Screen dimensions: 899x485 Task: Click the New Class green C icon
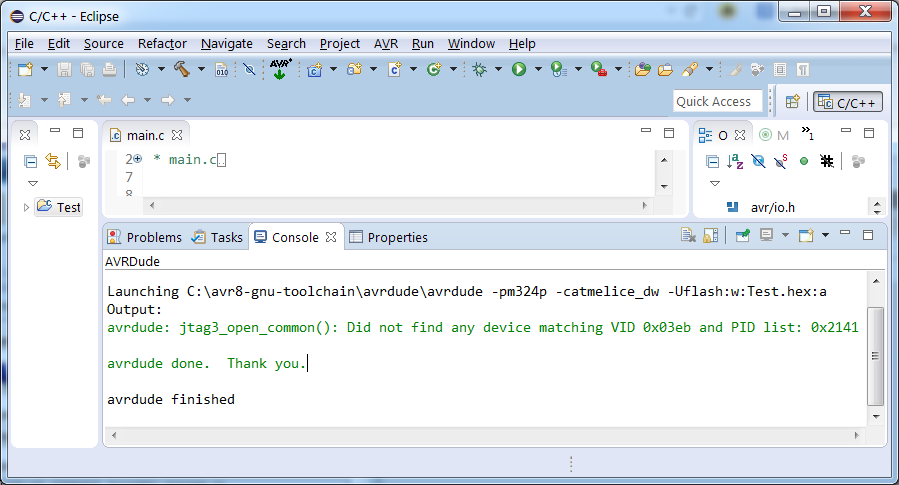pos(434,69)
